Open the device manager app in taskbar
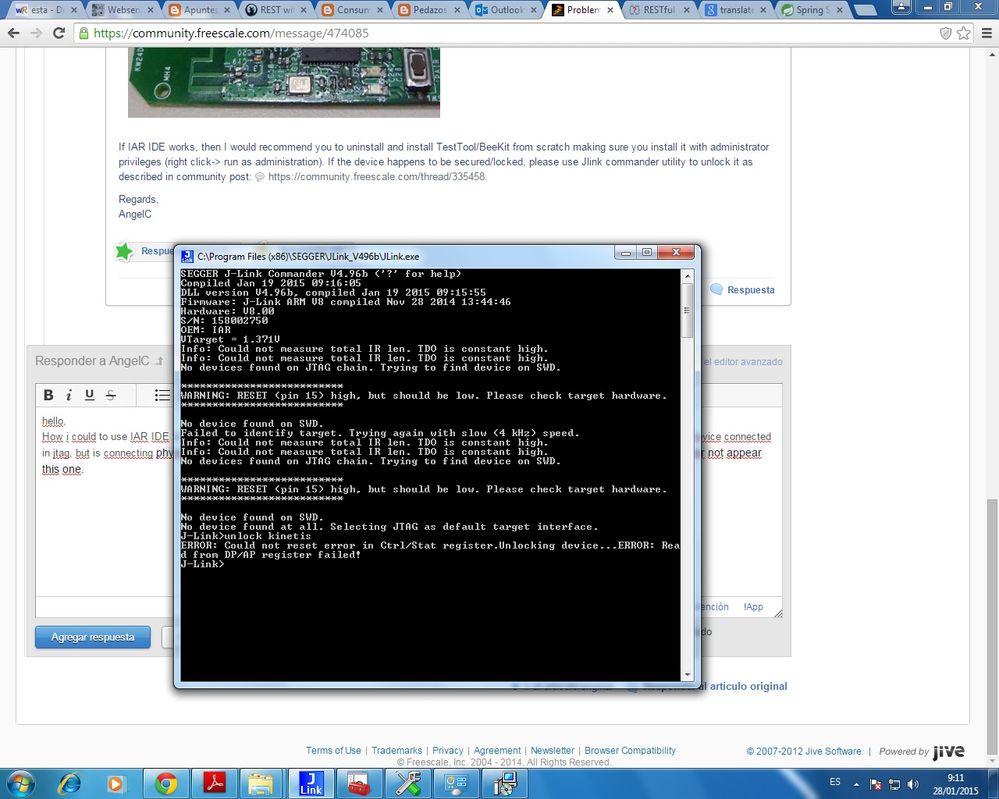The width and height of the screenshot is (999, 799). pos(456,783)
